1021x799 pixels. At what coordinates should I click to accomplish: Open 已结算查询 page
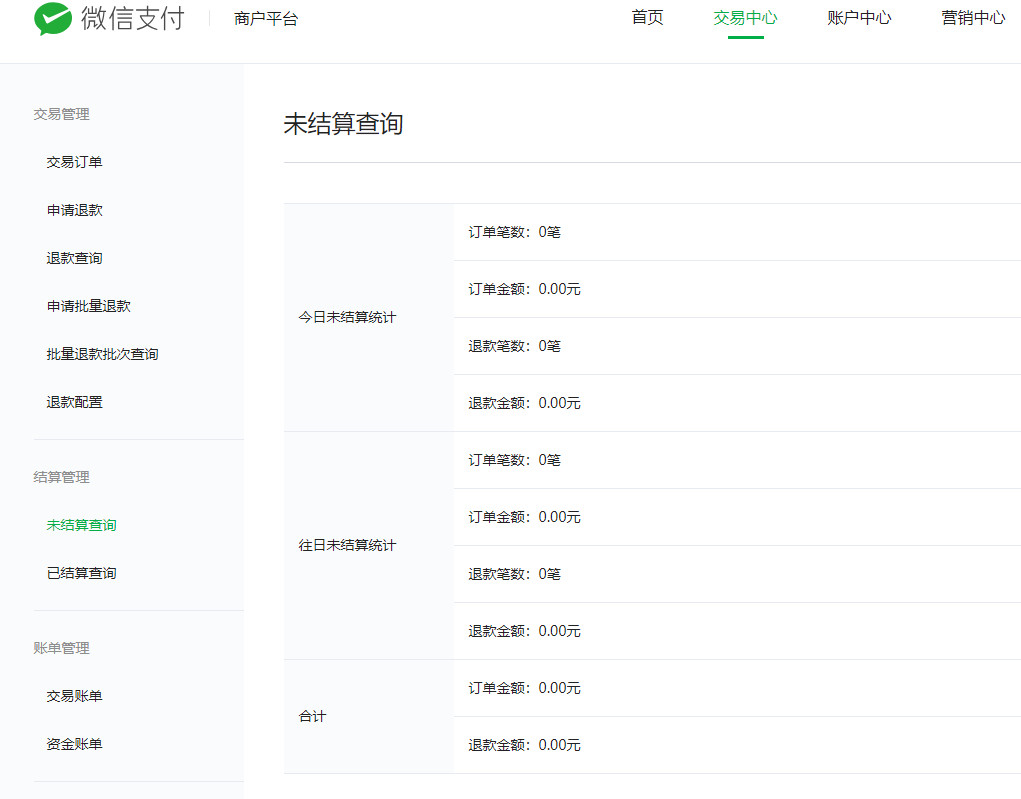click(81, 573)
